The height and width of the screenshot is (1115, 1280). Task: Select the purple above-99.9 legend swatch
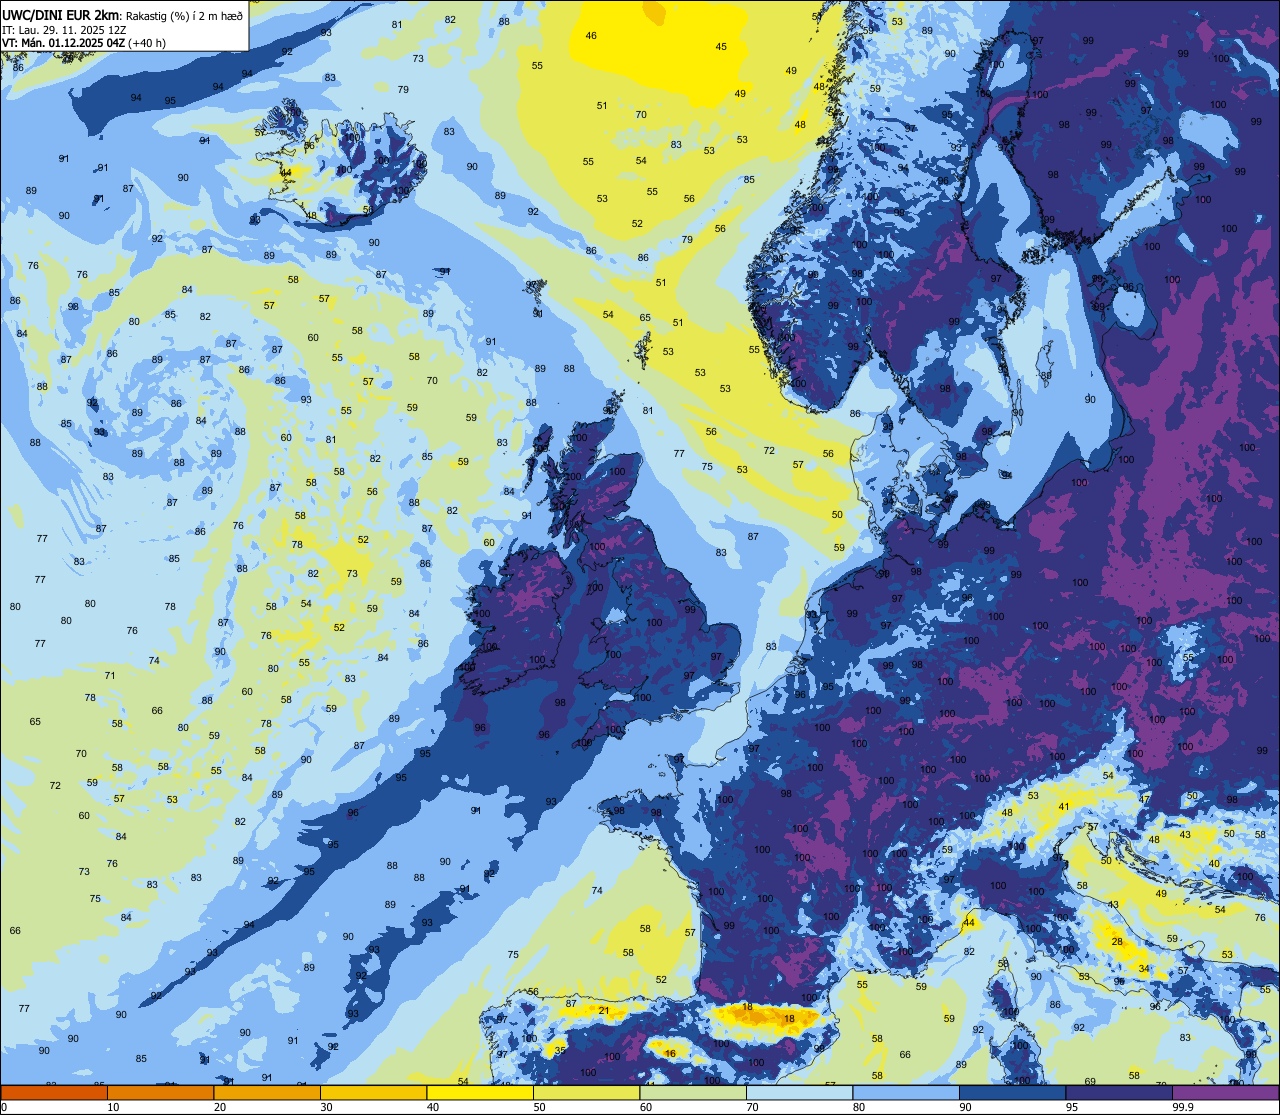click(1225, 1092)
